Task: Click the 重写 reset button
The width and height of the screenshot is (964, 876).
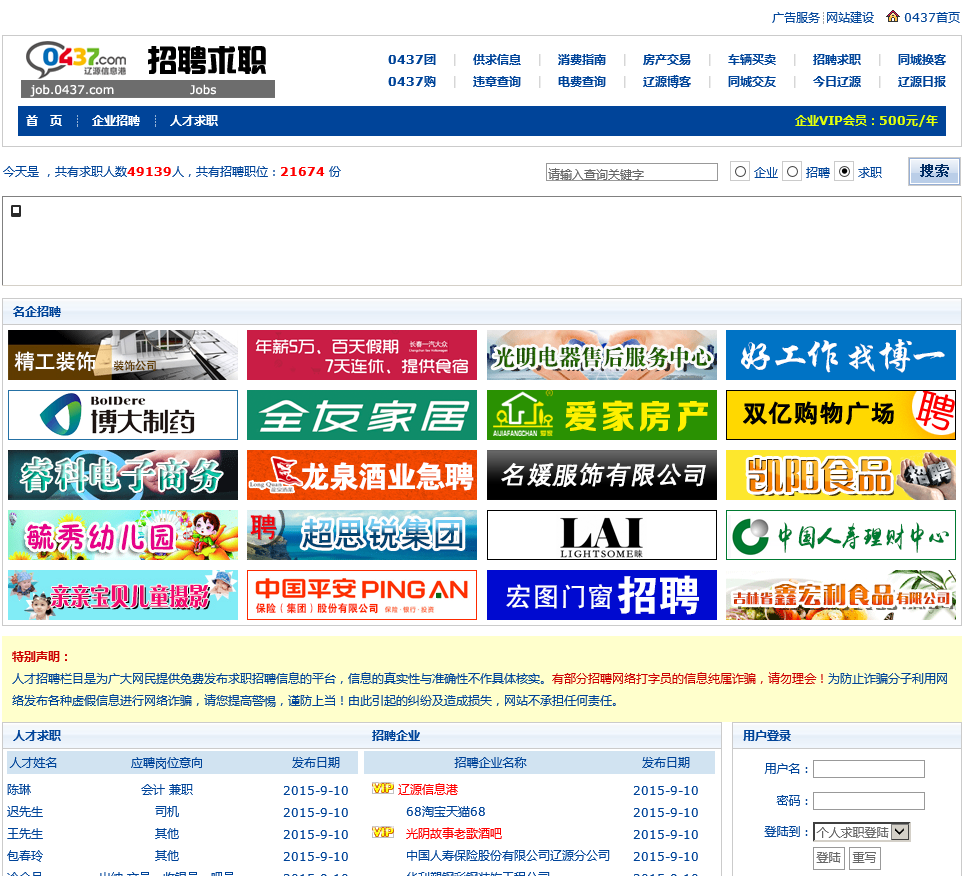Action: tap(864, 857)
